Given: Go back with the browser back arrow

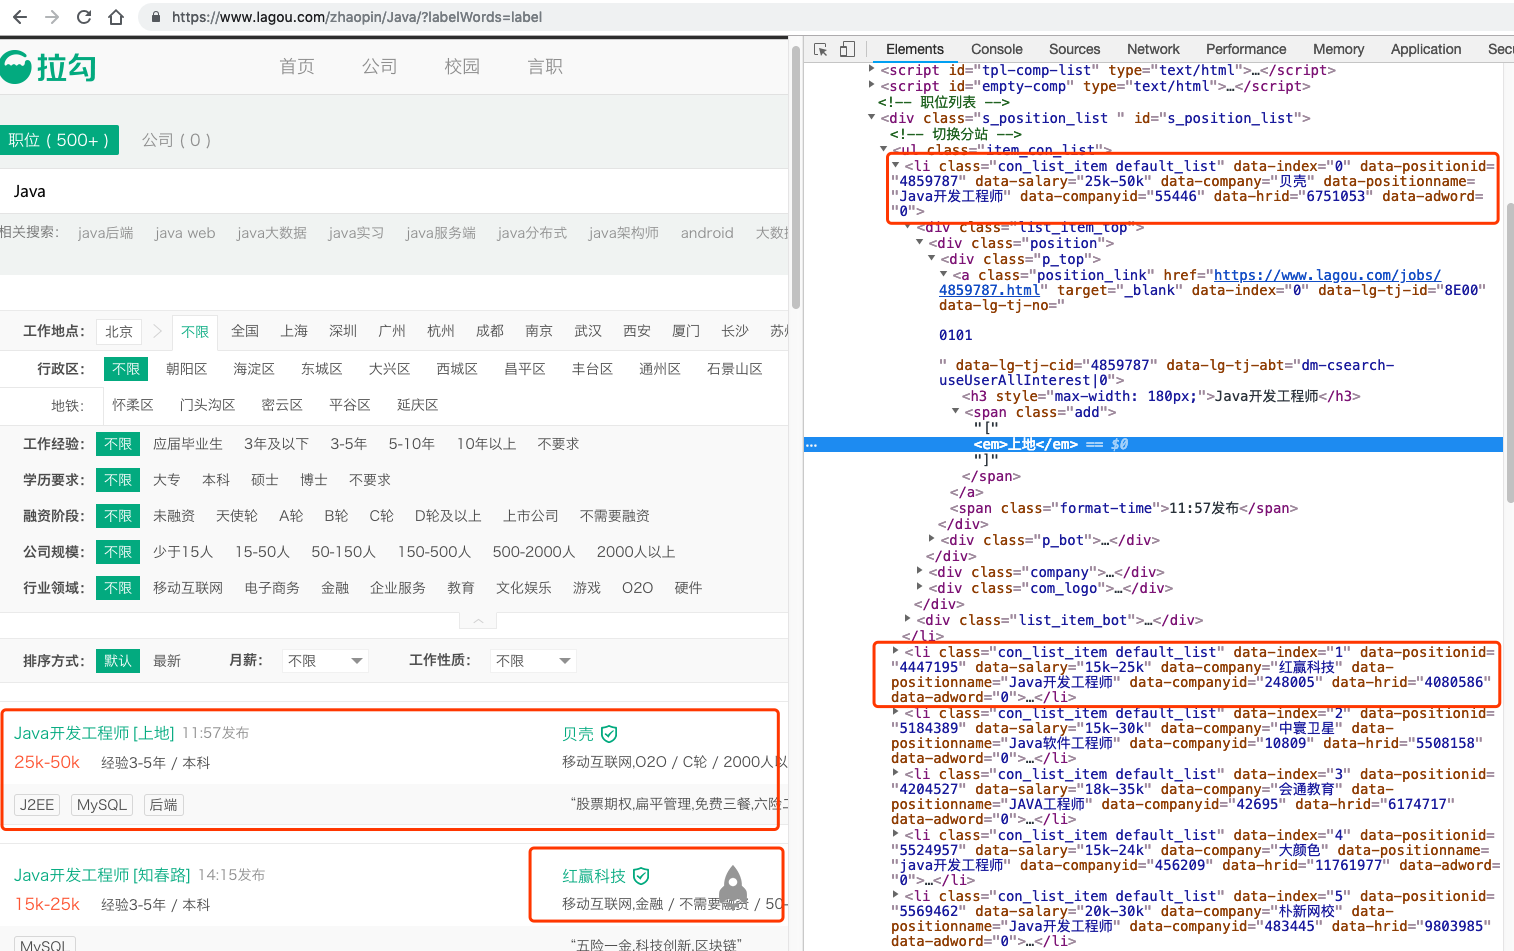Looking at the screenshot, I should tap(20, 17).
